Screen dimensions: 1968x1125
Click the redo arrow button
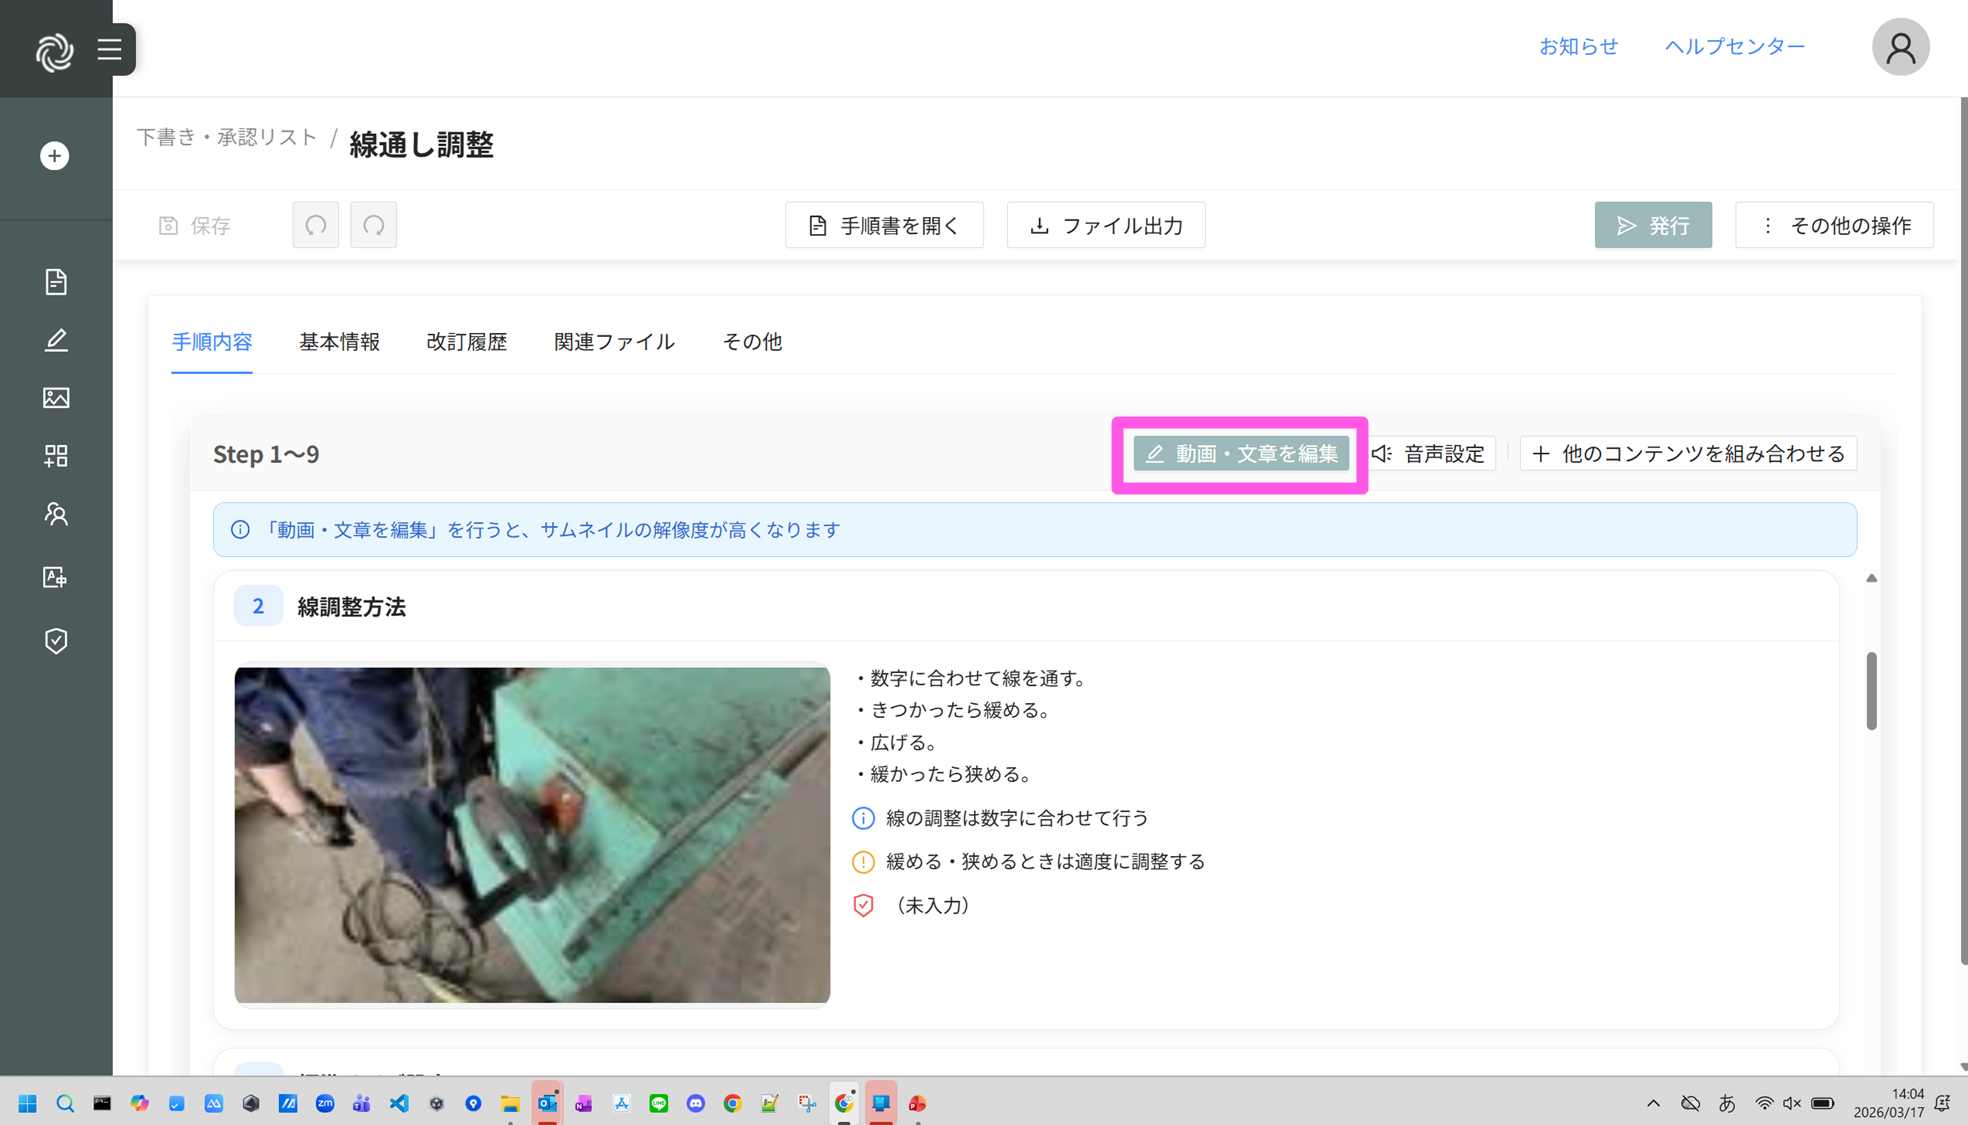click(x=374, y=225)
